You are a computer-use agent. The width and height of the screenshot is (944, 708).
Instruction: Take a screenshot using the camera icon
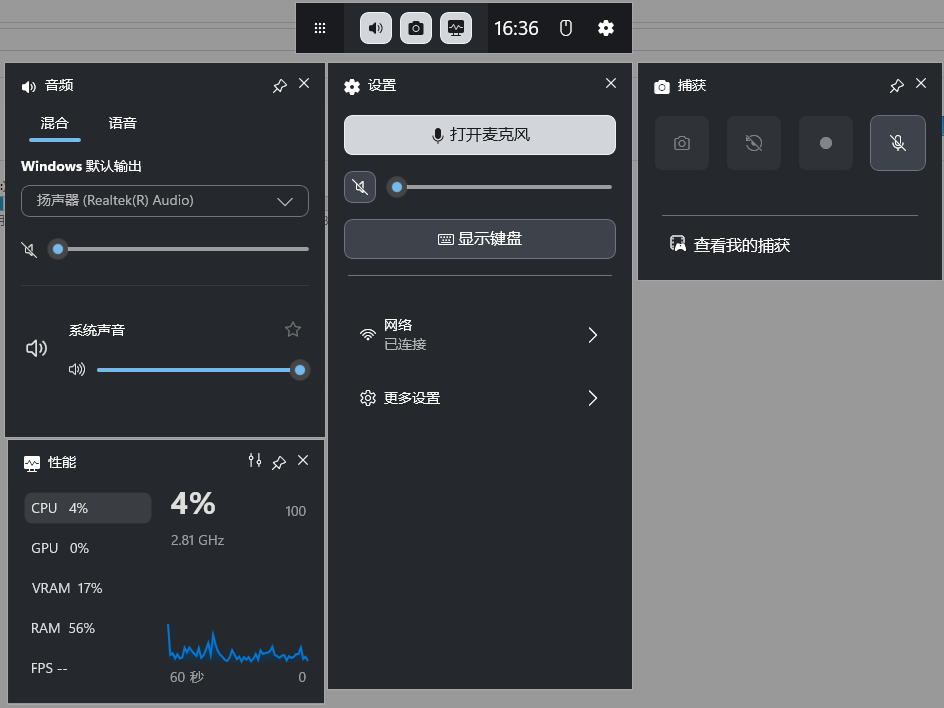coord(681,143)
